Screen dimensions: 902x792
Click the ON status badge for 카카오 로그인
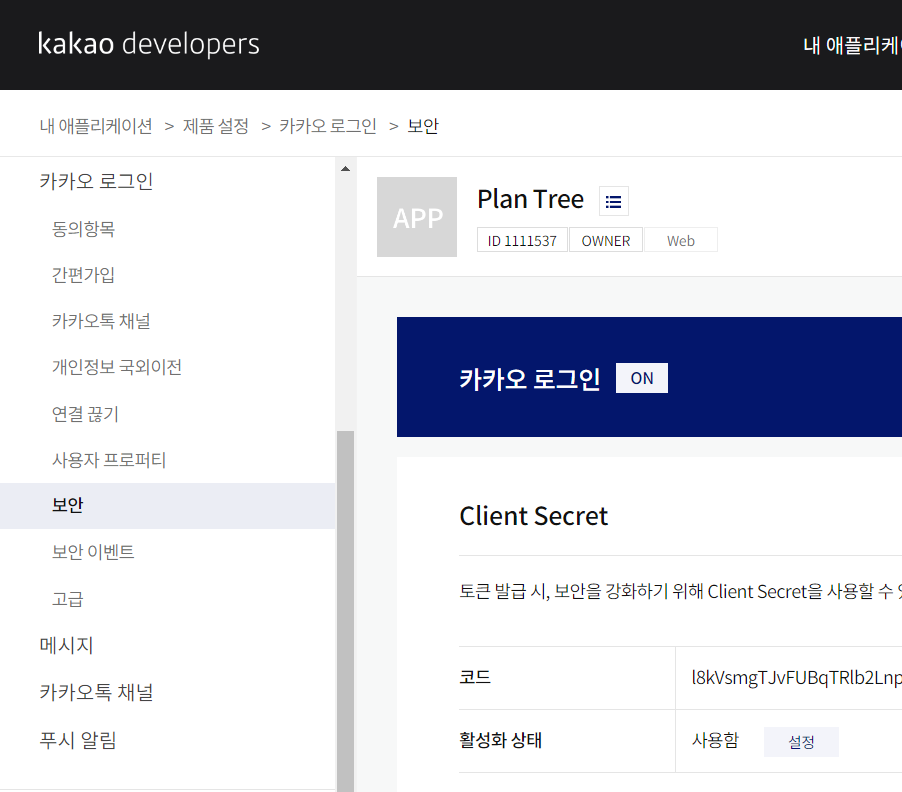click(x=642, y=378)
